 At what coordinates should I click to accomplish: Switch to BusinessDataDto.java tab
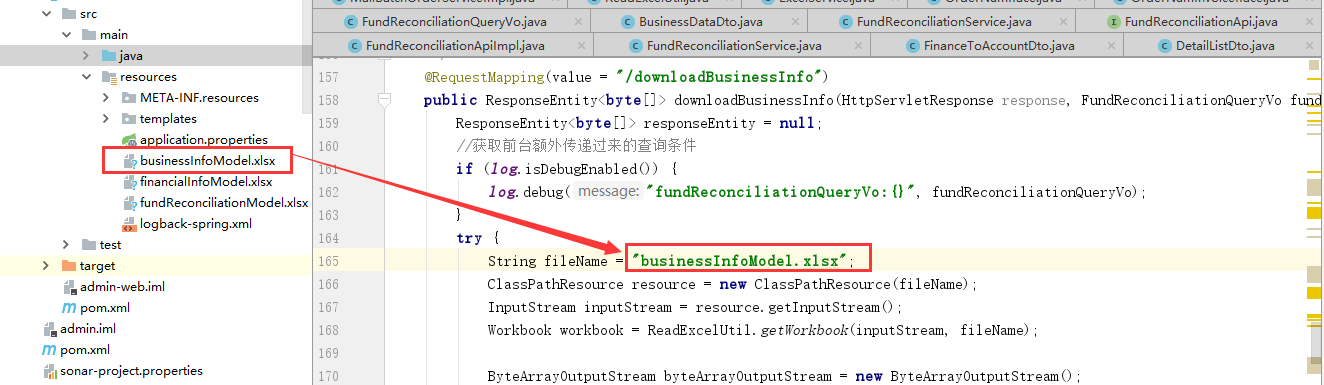pyautogui.click(x=700, y=21)
